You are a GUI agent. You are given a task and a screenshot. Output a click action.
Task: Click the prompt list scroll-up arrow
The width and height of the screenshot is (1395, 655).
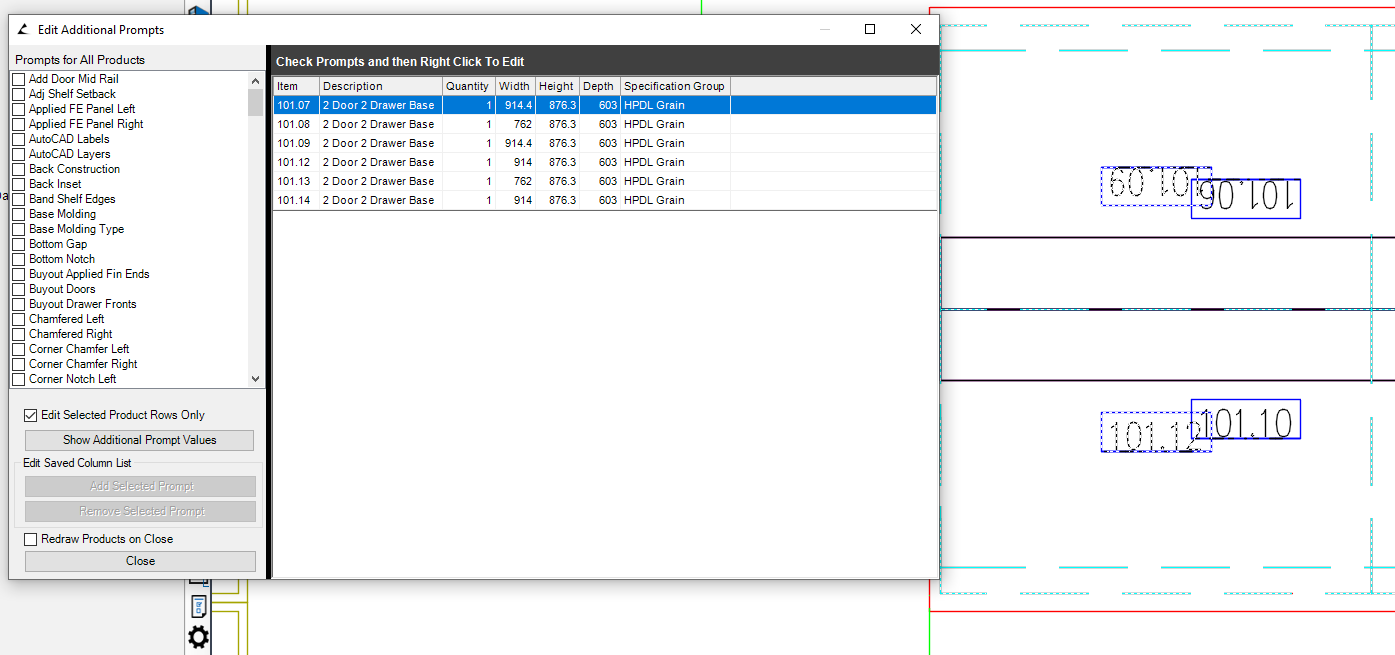[255, 79]
